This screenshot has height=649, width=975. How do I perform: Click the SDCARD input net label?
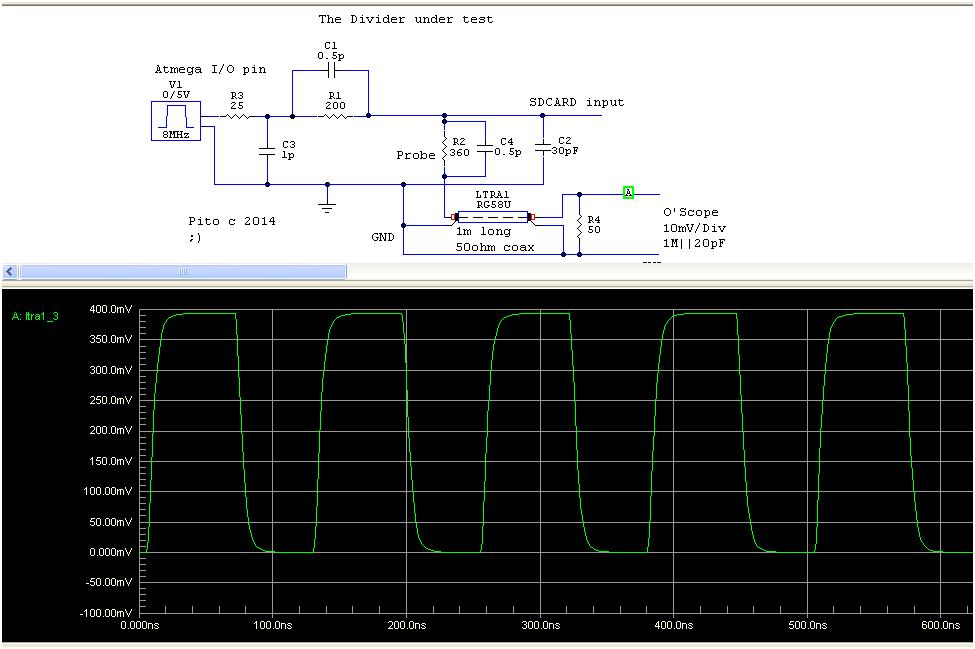coord(576,102)
